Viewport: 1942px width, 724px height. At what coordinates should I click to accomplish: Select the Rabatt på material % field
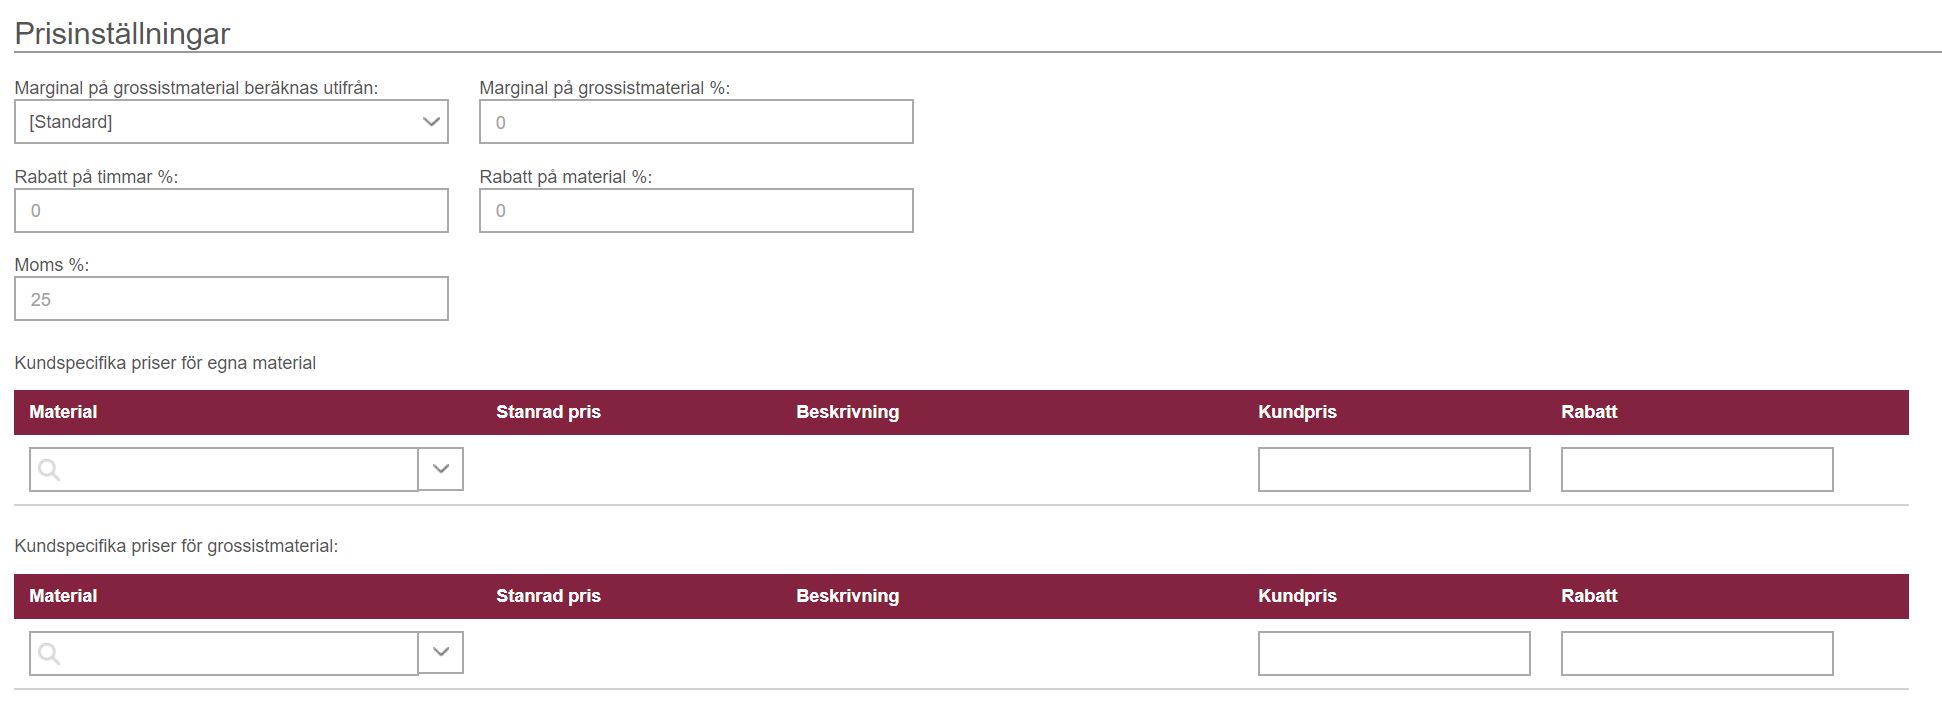click(696, 211)
